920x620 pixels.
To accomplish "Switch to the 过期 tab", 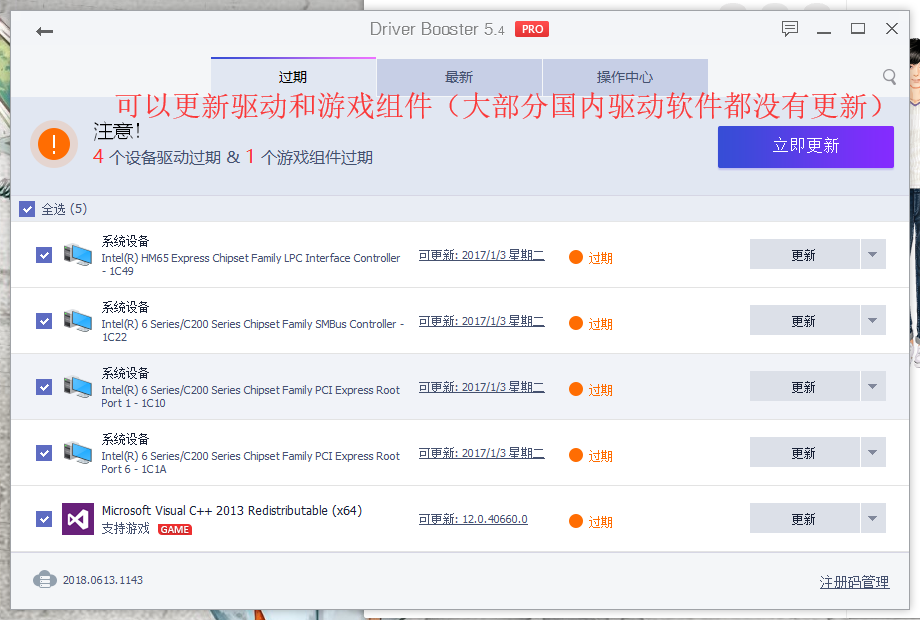I will click(x=293, y=77).
